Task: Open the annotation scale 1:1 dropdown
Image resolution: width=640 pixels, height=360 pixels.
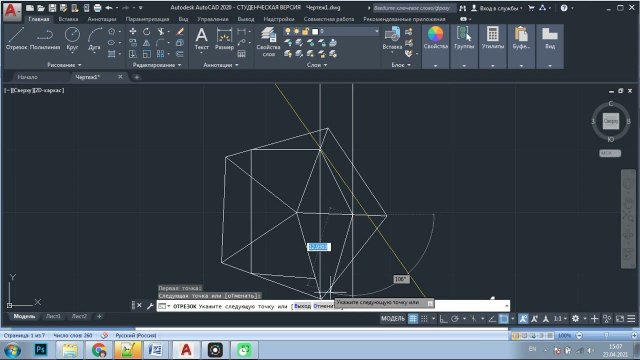Action: coord(560,319)
